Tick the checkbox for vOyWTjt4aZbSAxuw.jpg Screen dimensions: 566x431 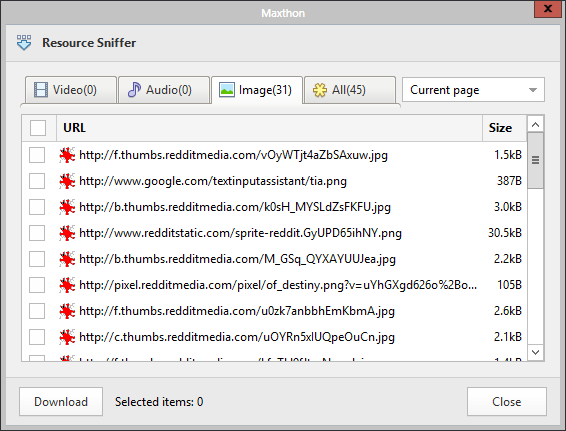coord(37,155)
